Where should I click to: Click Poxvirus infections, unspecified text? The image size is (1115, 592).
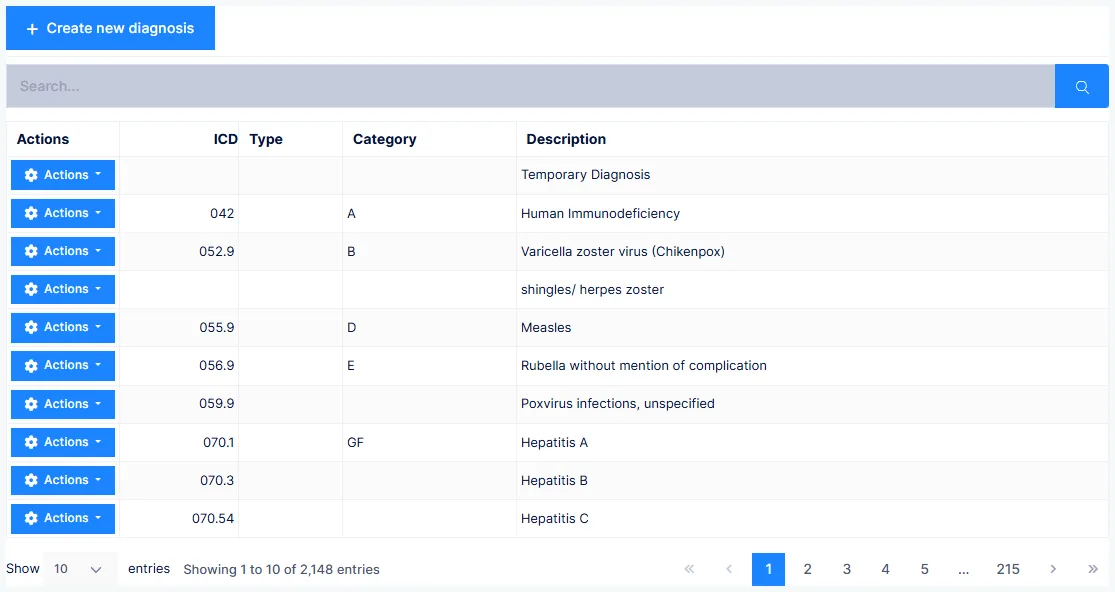click(x=618, y=404)
